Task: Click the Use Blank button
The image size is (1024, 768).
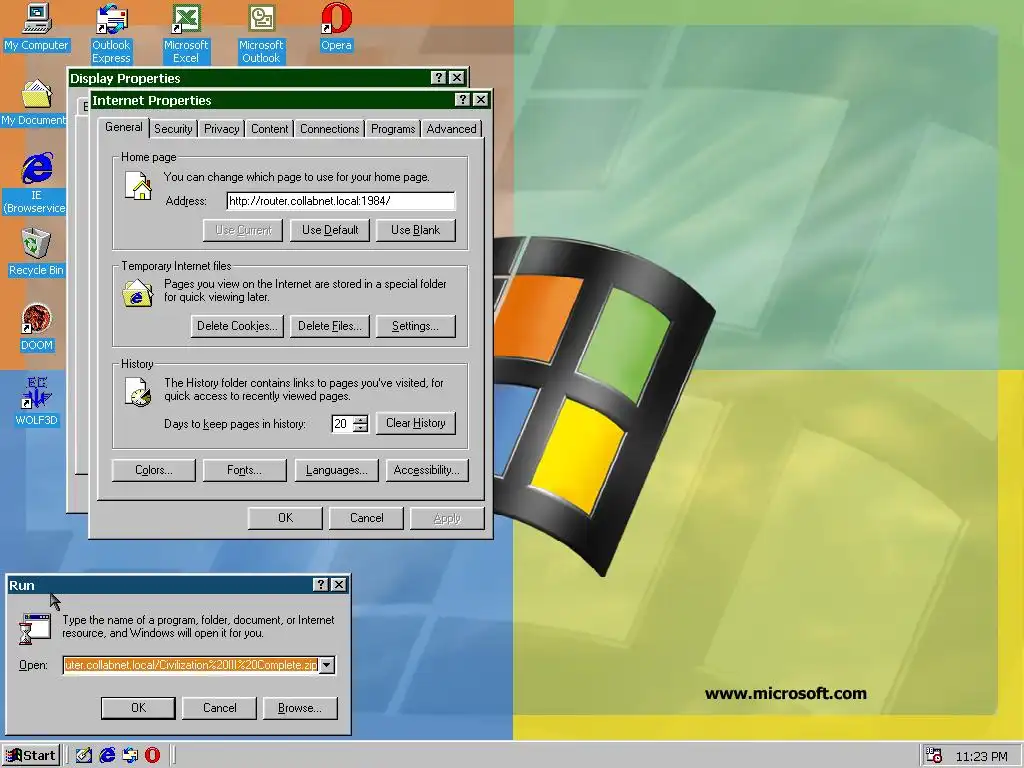Action: 415,230
